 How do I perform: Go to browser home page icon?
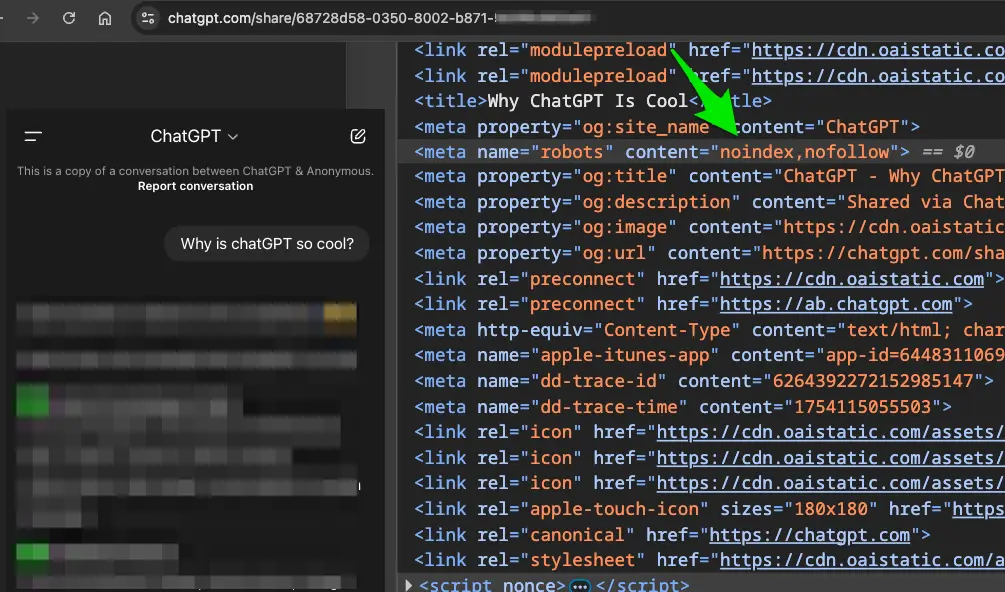tap(105, 18)
